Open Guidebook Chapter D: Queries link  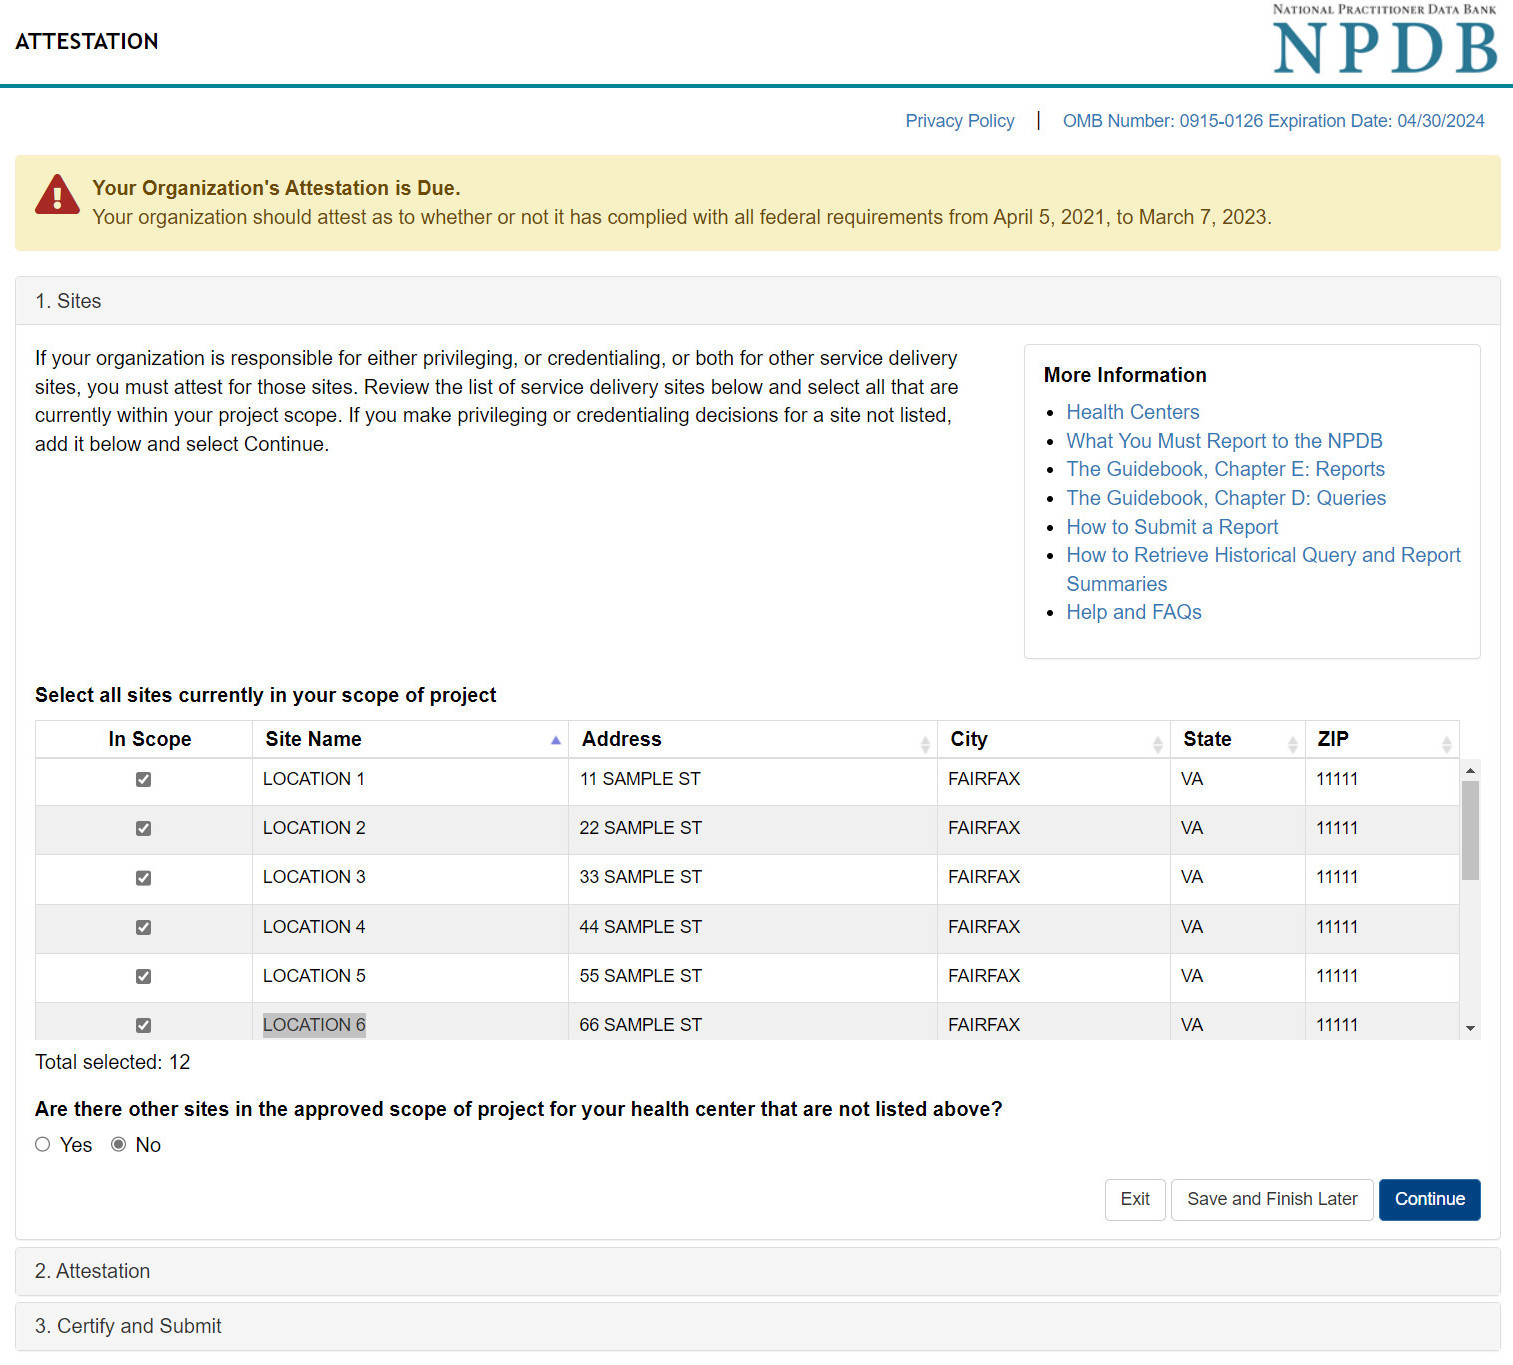[1226, 498]
